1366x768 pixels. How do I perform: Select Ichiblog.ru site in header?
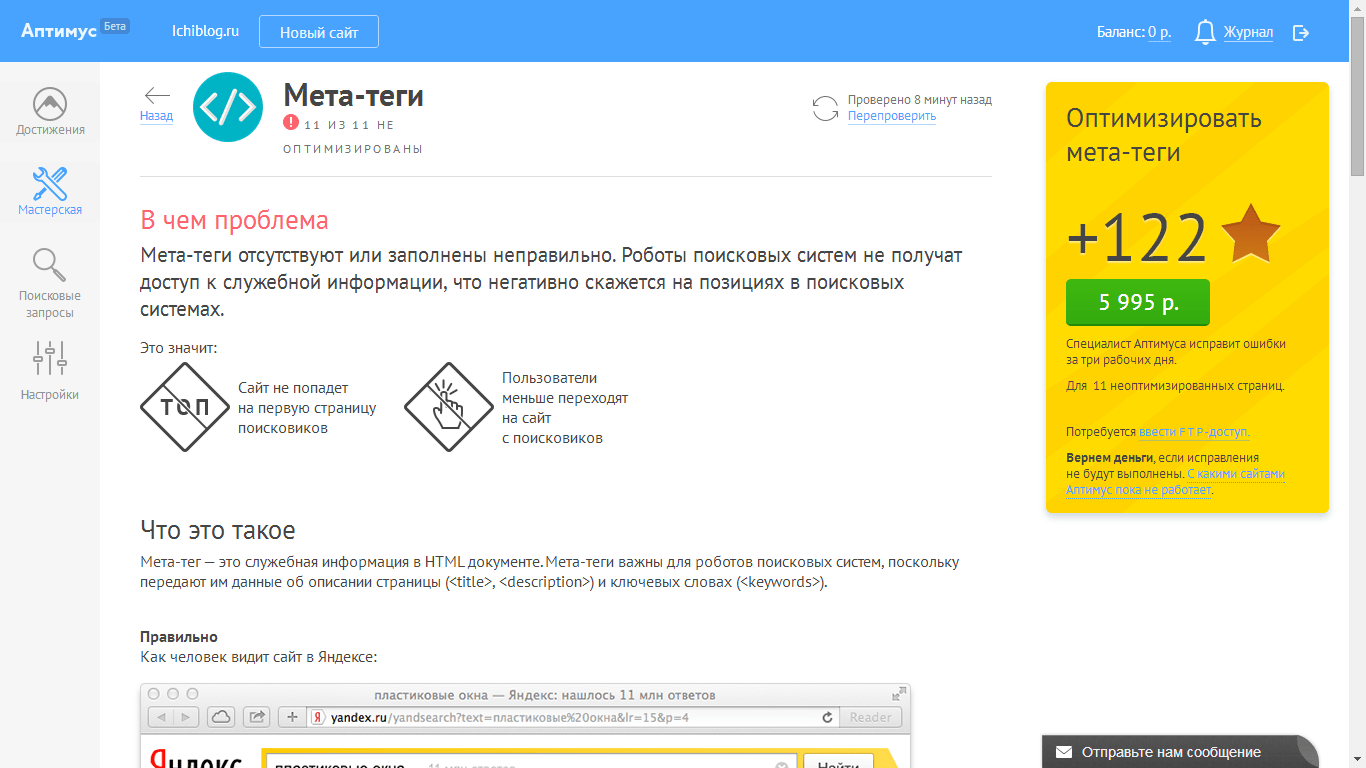(205, 31)
